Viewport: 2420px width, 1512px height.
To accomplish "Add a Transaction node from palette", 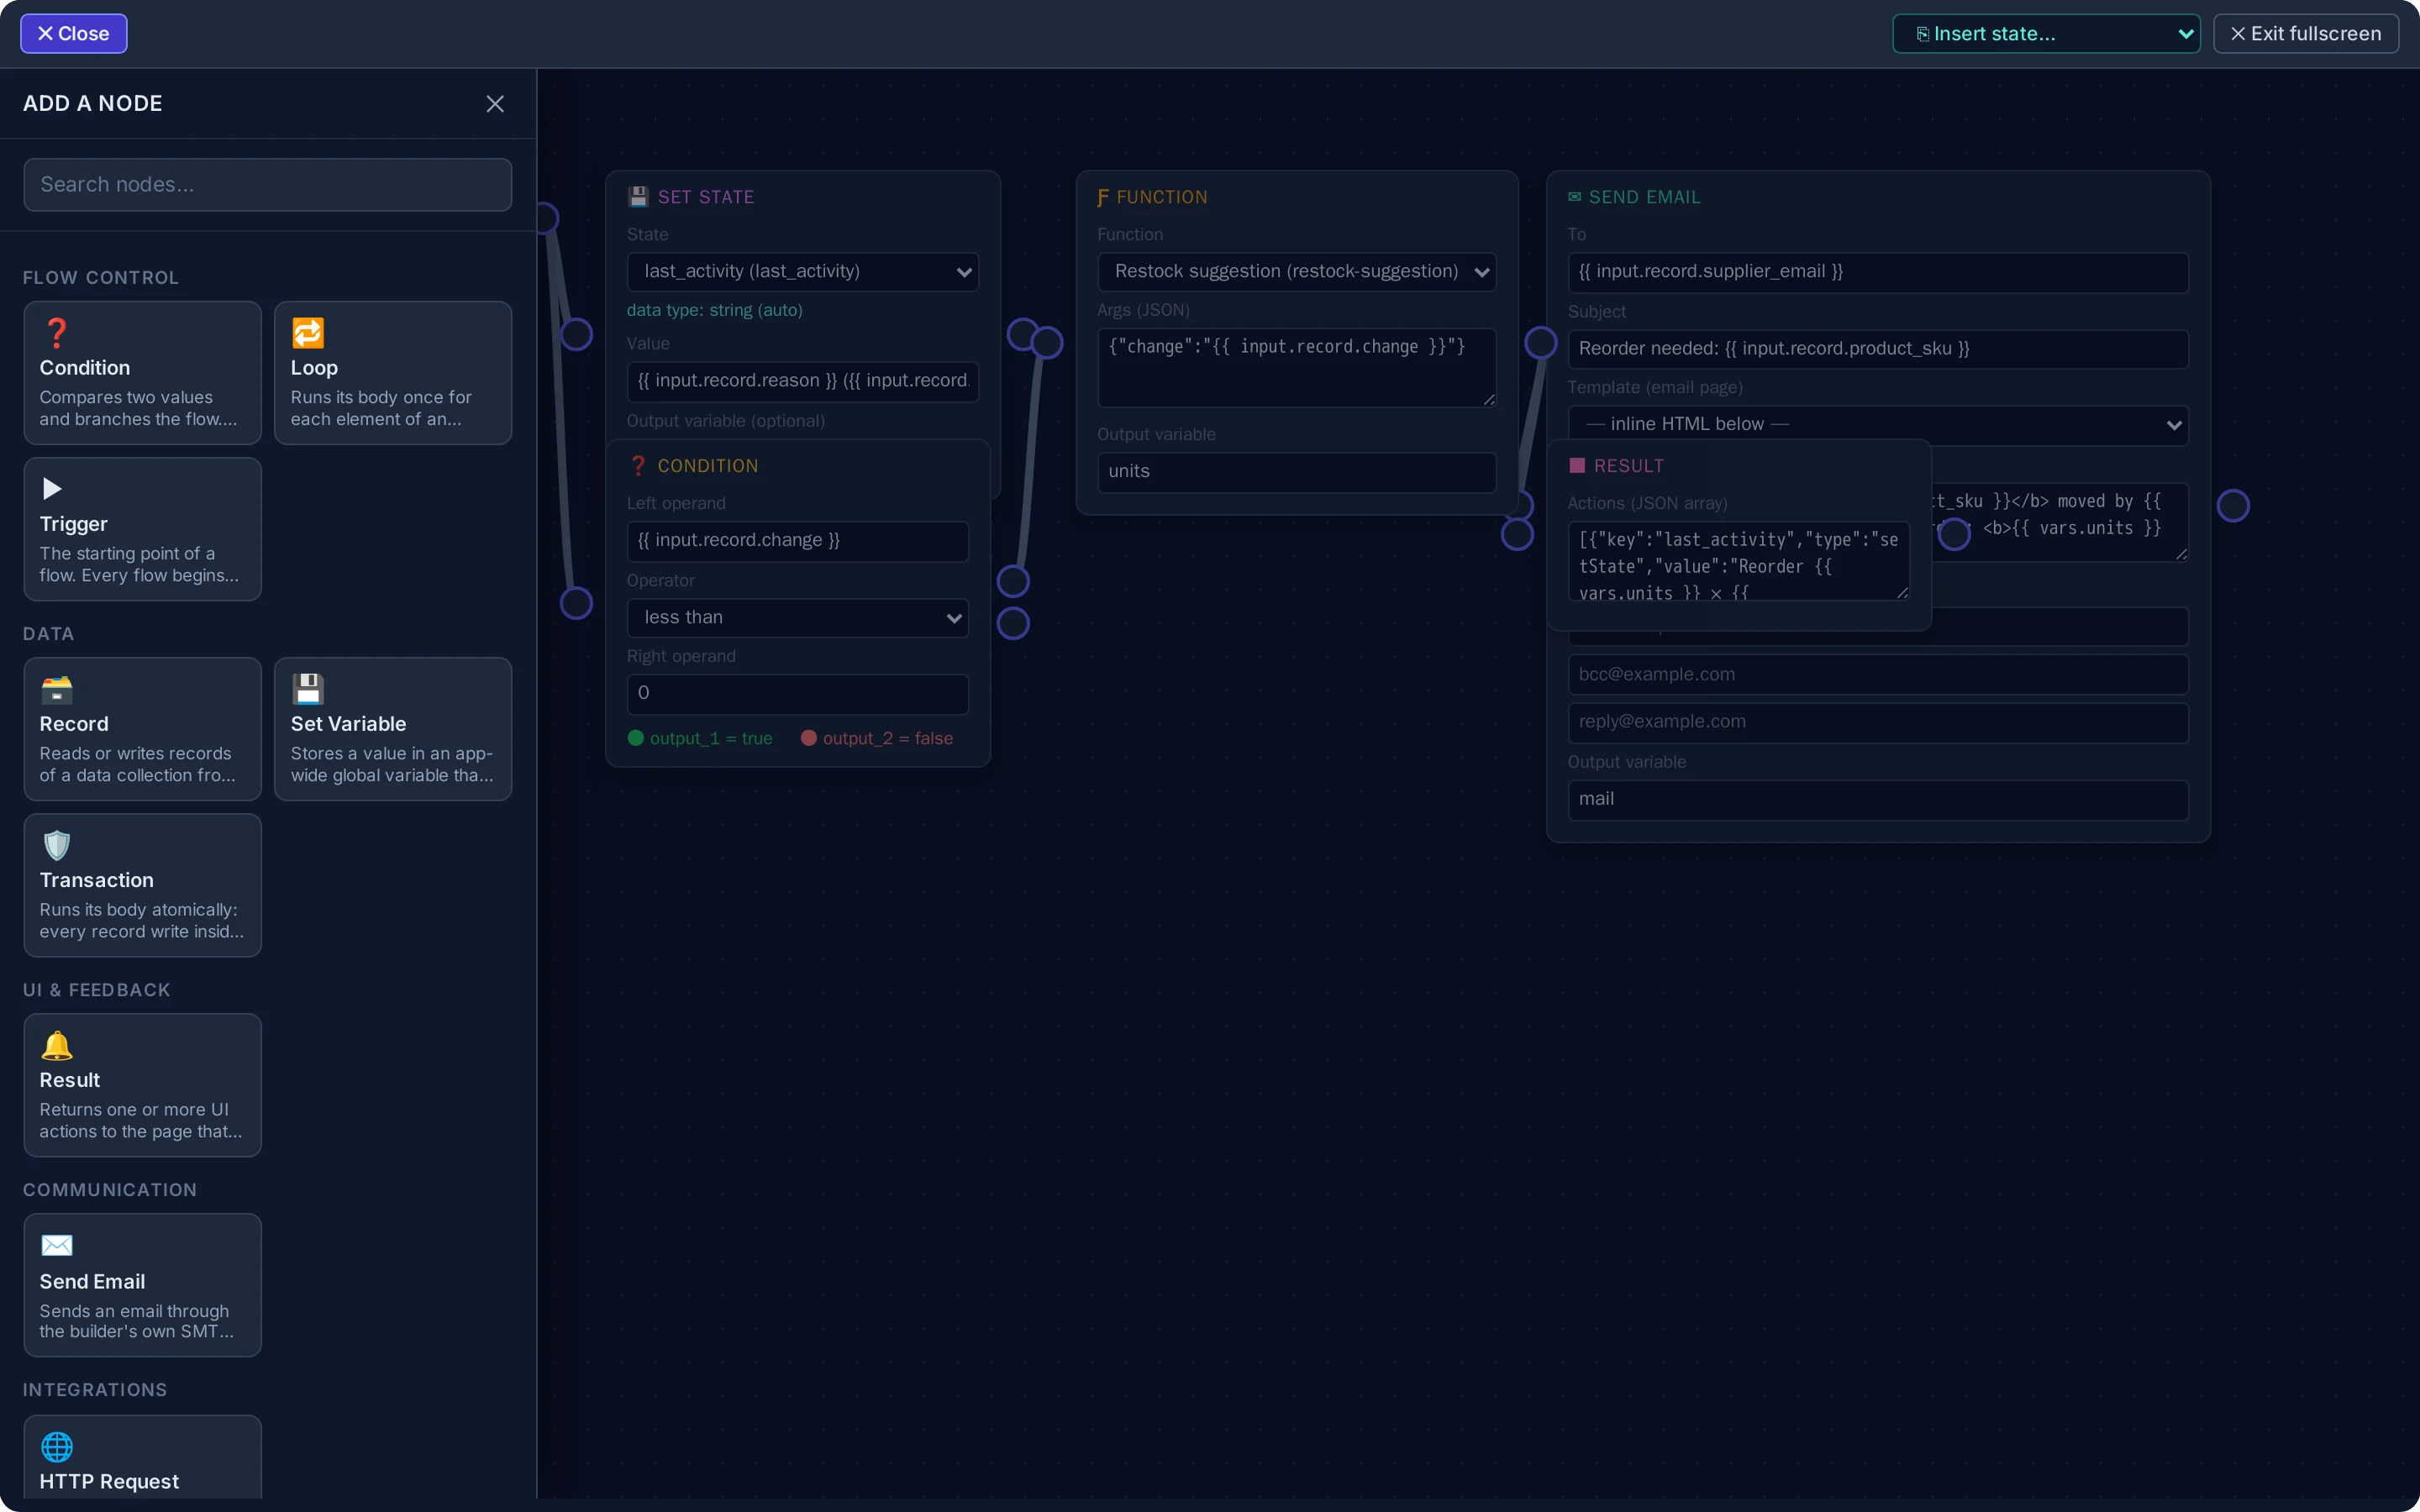I will pyautogui.click(x=142, y=885).
